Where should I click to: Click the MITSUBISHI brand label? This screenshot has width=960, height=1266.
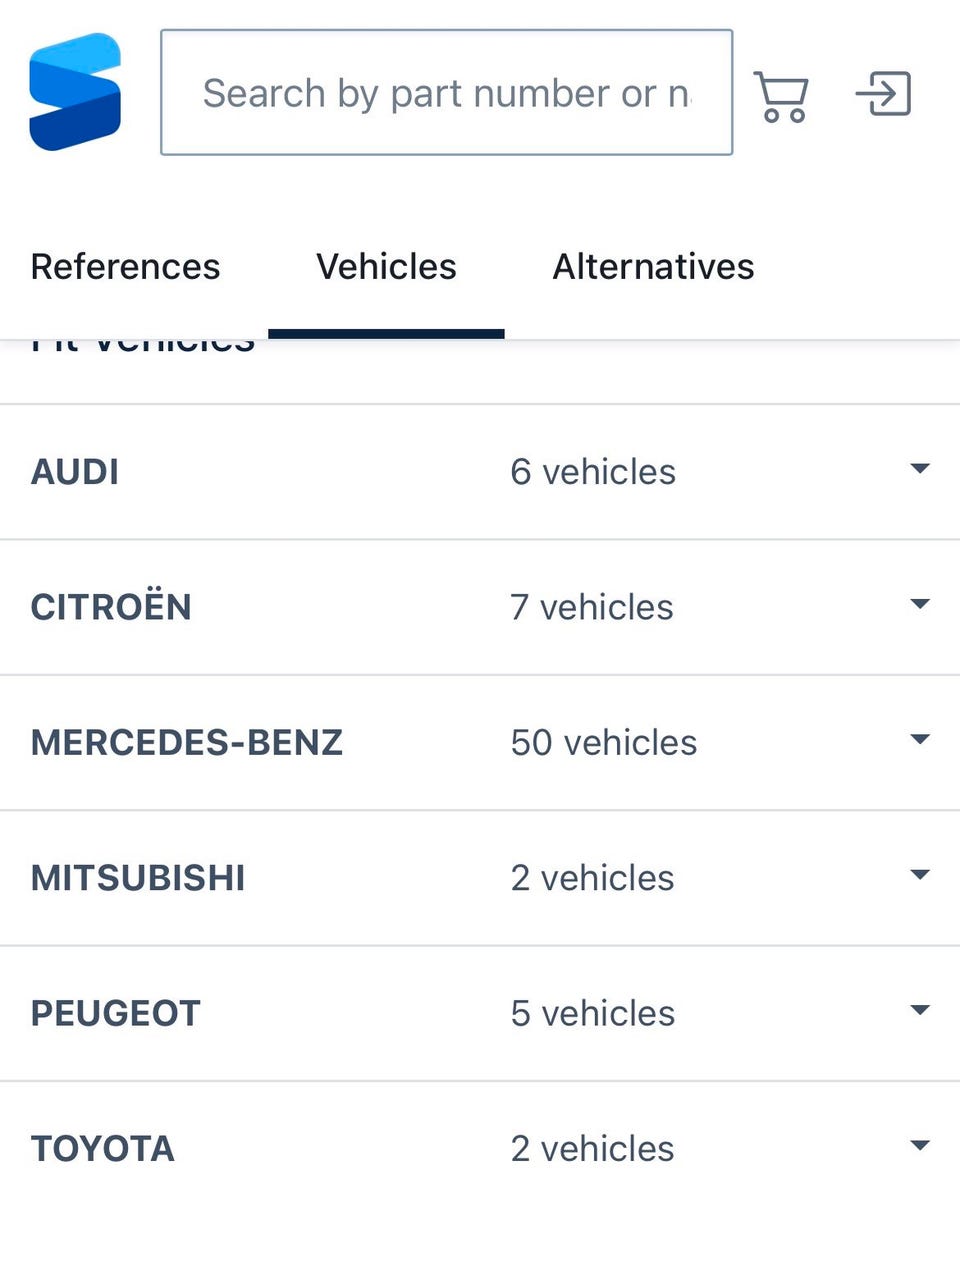[138, 878]
